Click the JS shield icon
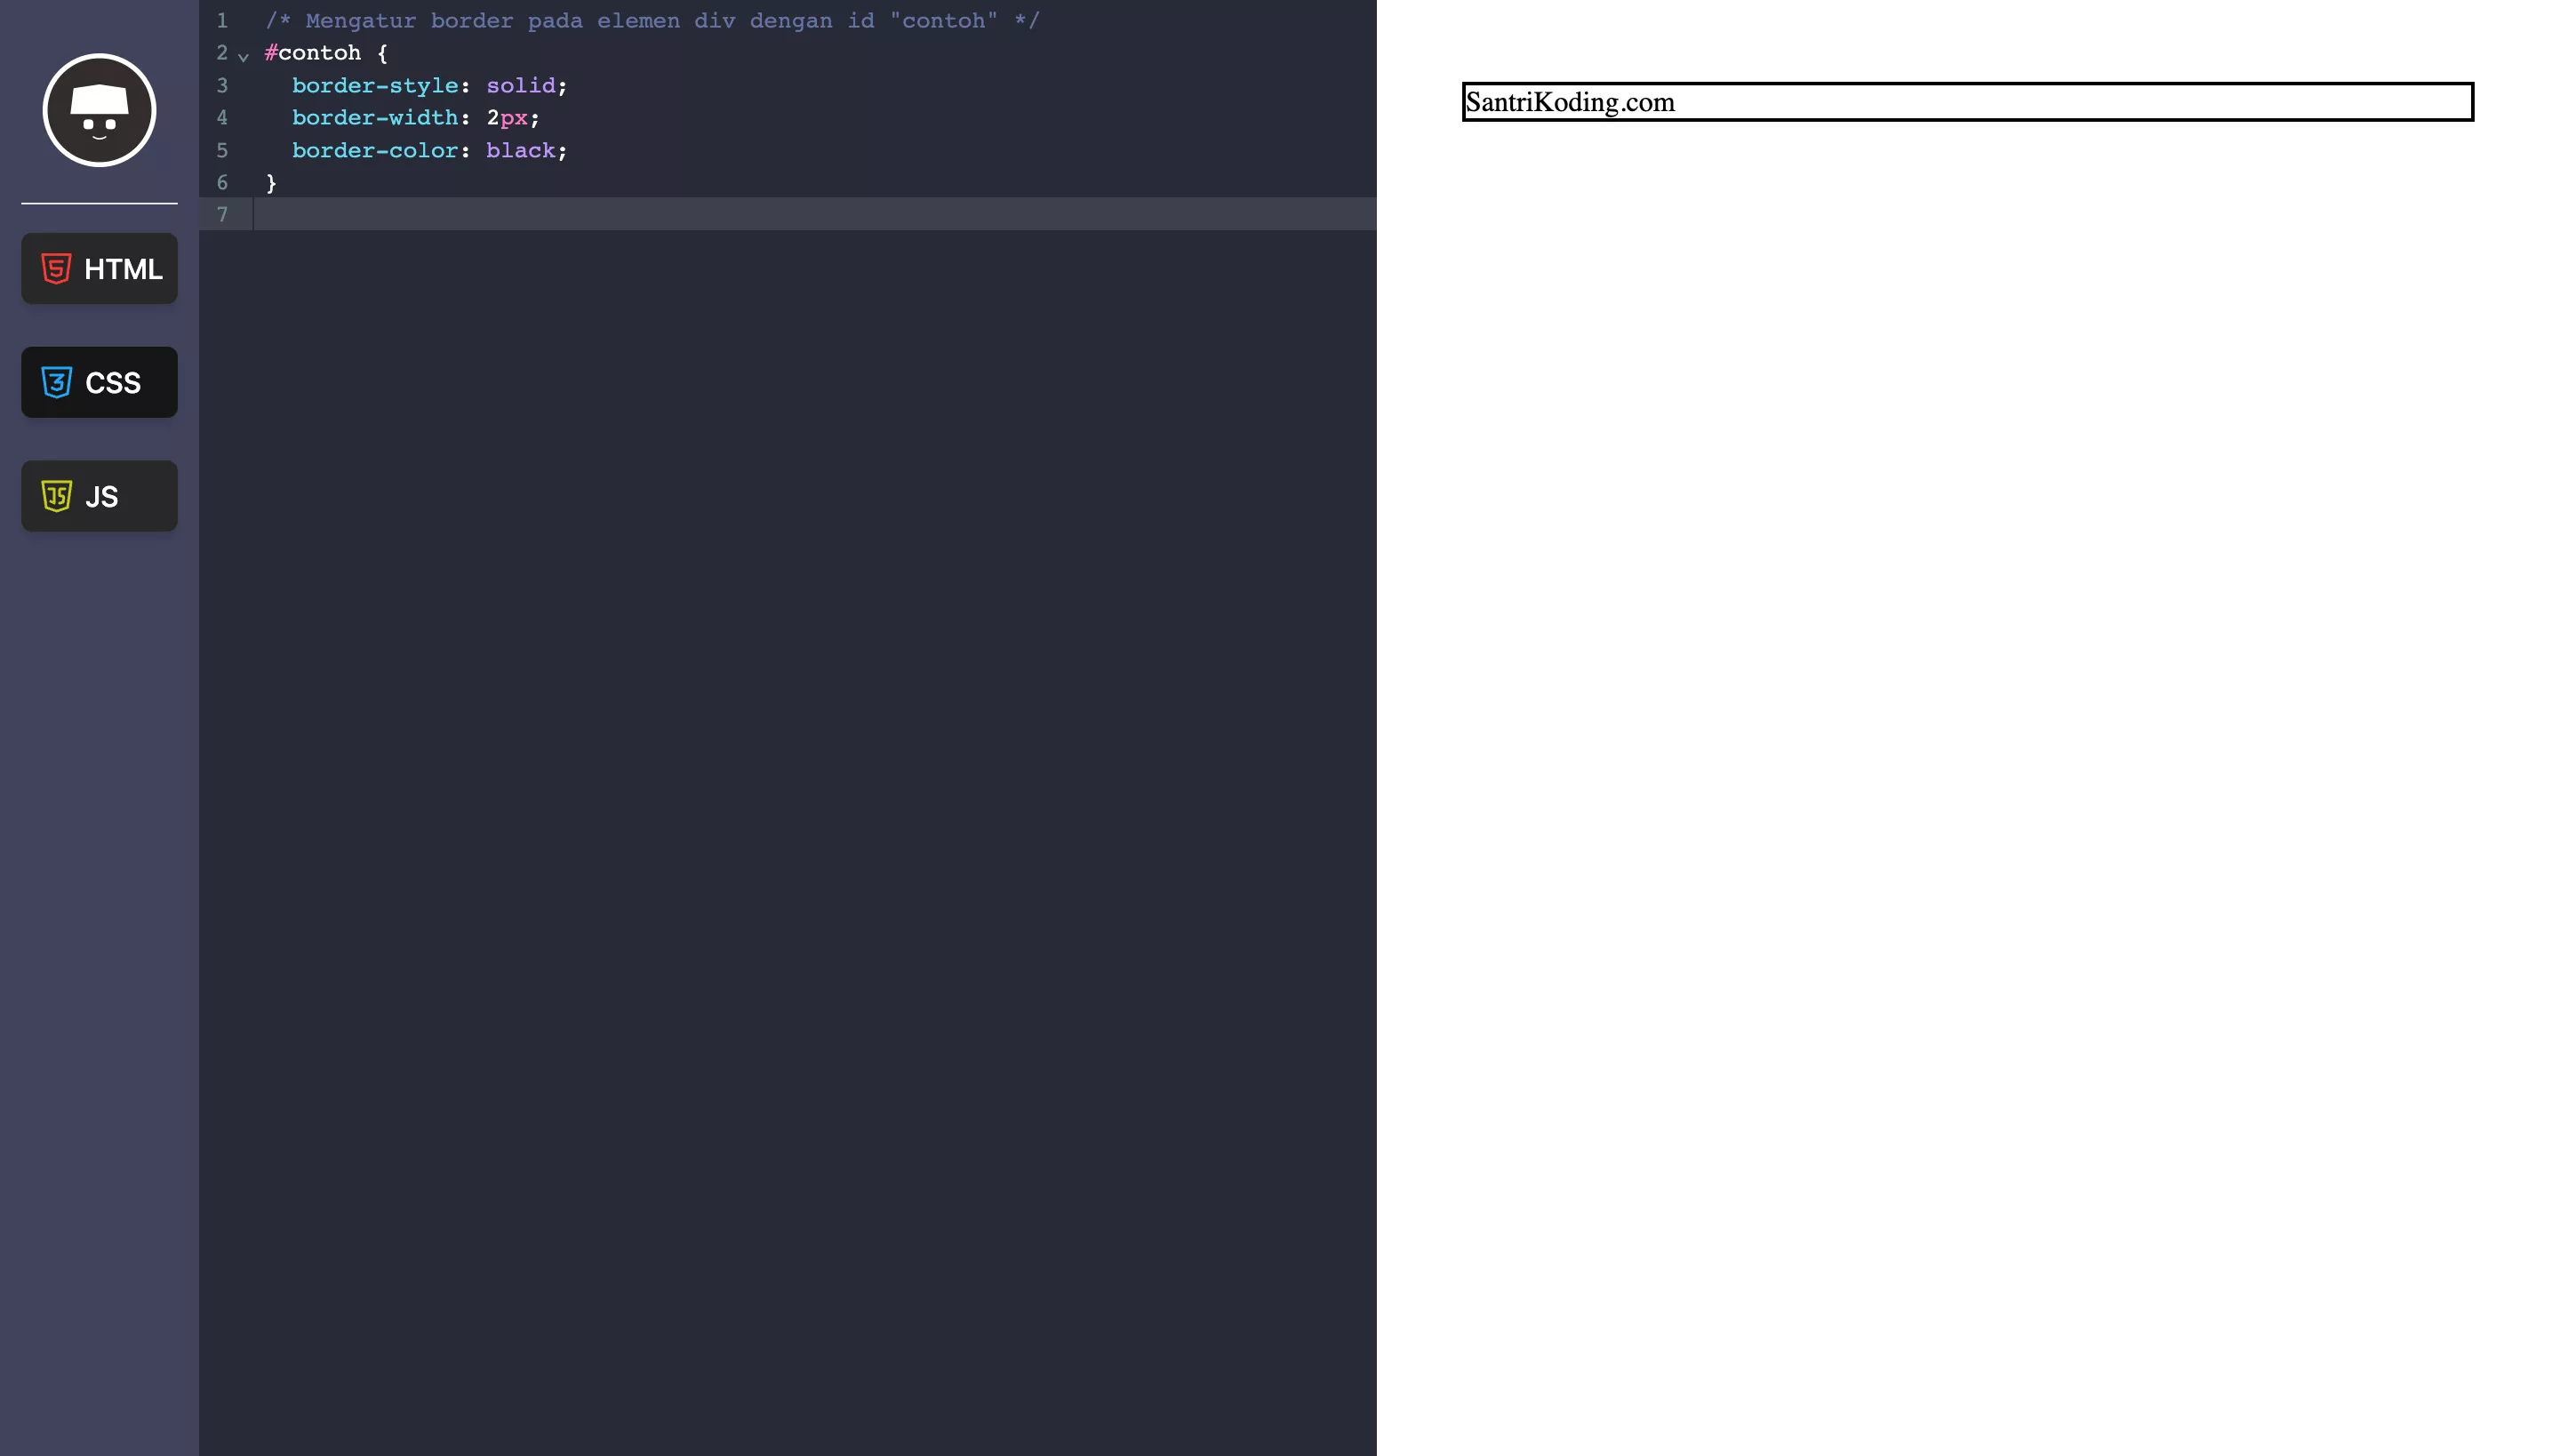Image resolution: width=2560 pixels, height=1456 pixels. (56, 496)
